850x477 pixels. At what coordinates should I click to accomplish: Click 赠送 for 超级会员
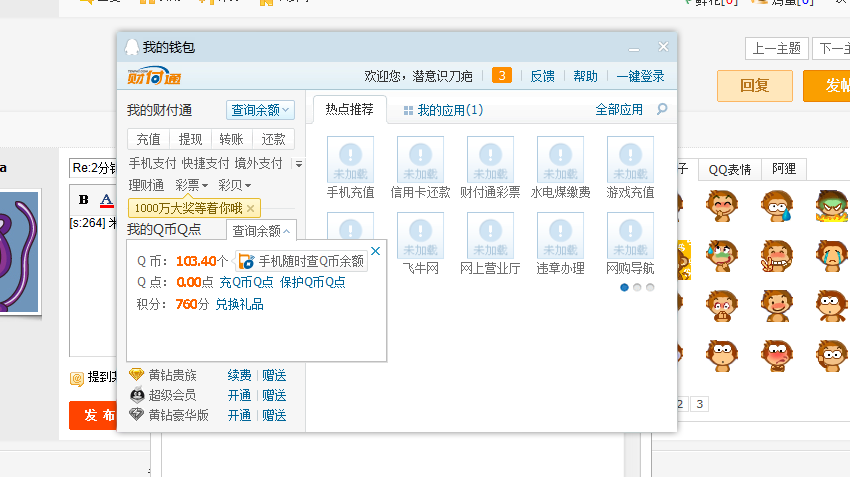click(274, 395)
